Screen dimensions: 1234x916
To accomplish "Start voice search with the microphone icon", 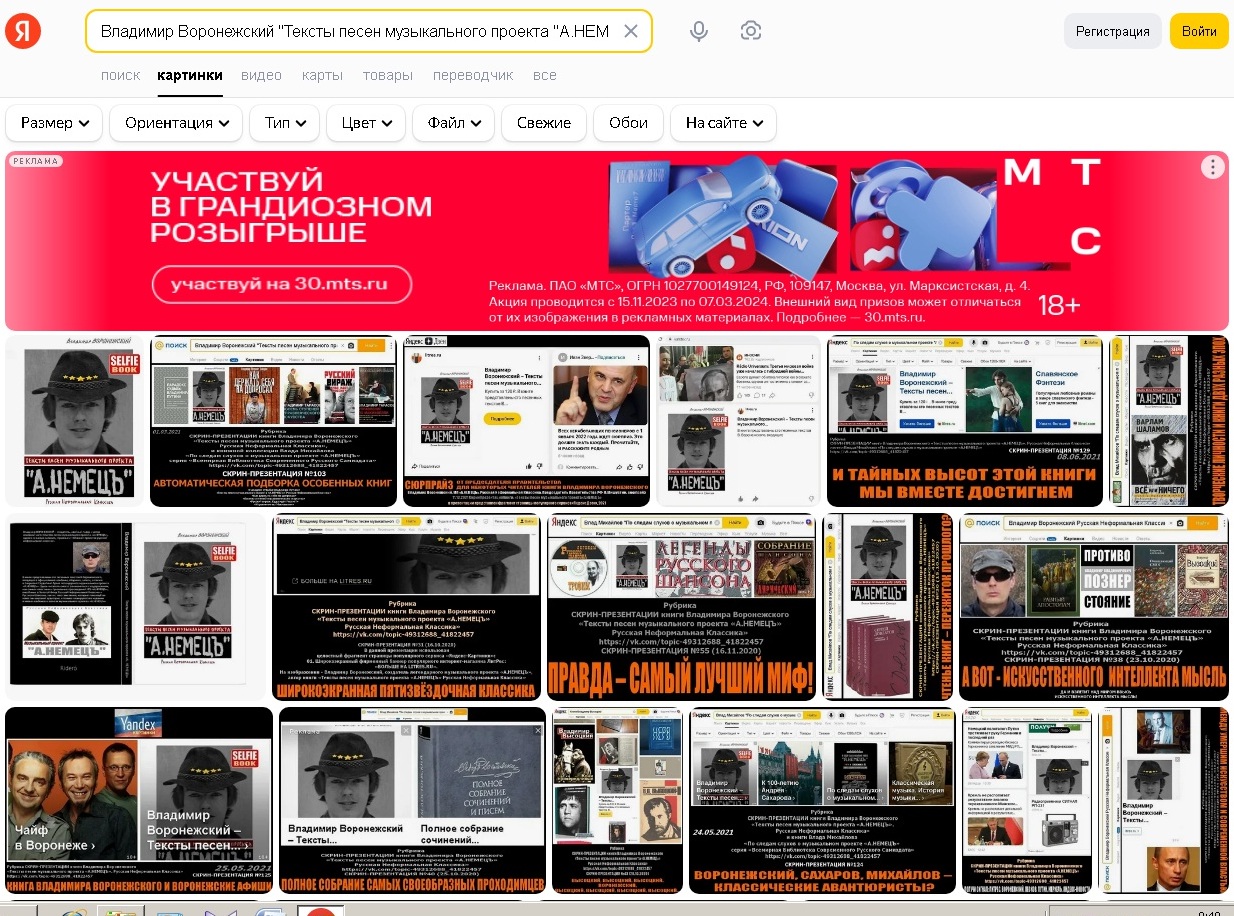I will click(x=699, y=31).
